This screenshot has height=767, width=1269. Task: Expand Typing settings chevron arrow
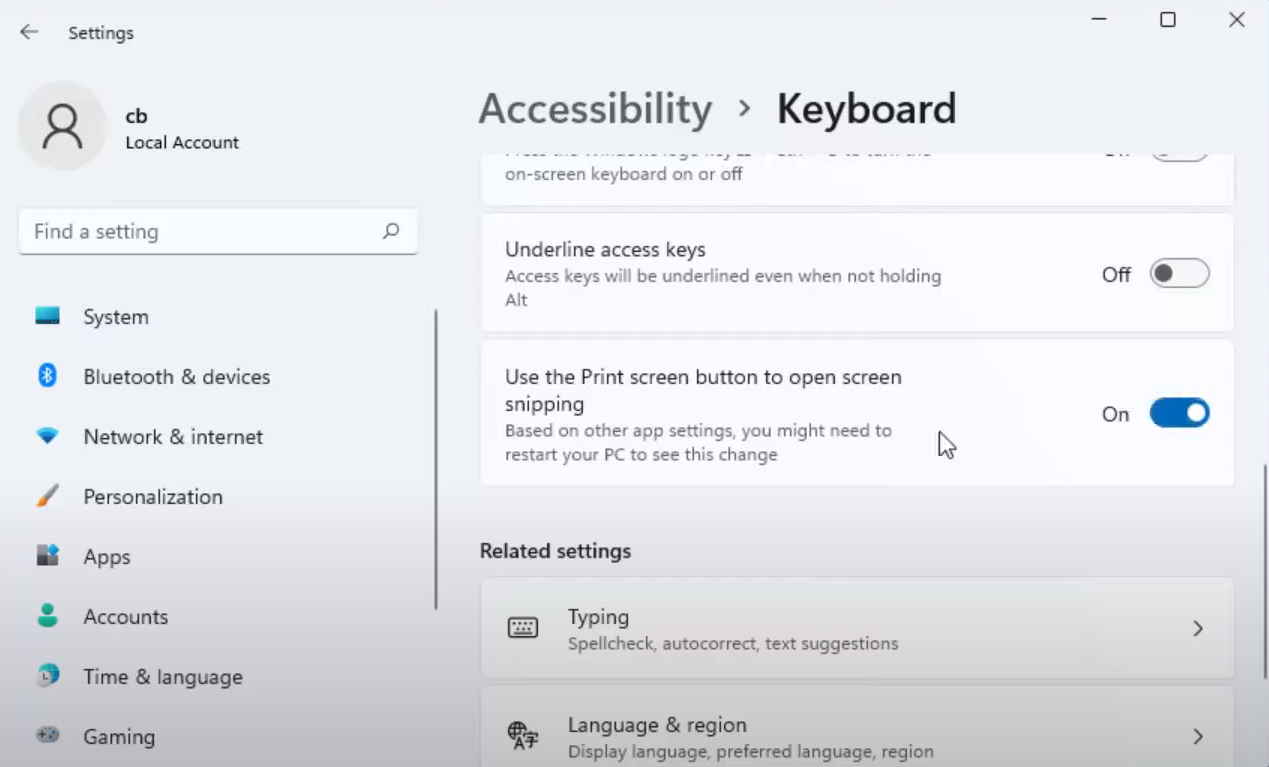tap(1197, 628)
